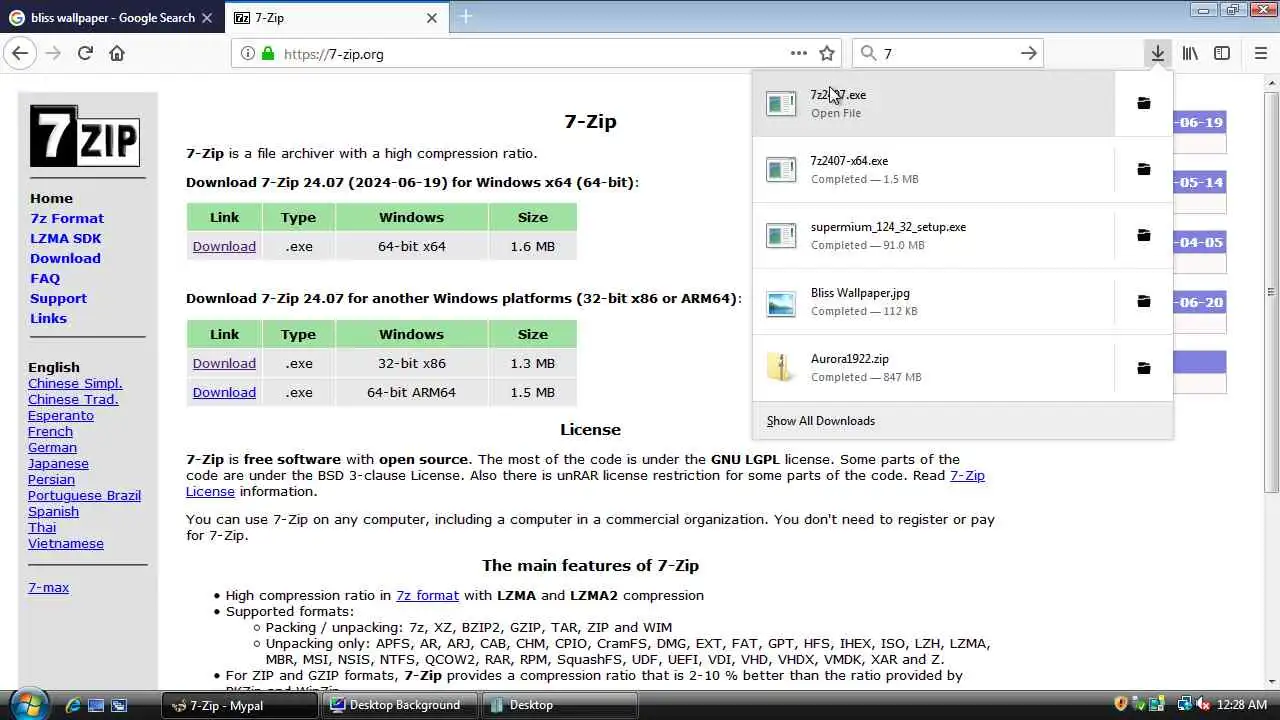The width and height of the screenshot is (1280, 720).
Task: Open the Links sidebar link
Action: coord(48,318)
